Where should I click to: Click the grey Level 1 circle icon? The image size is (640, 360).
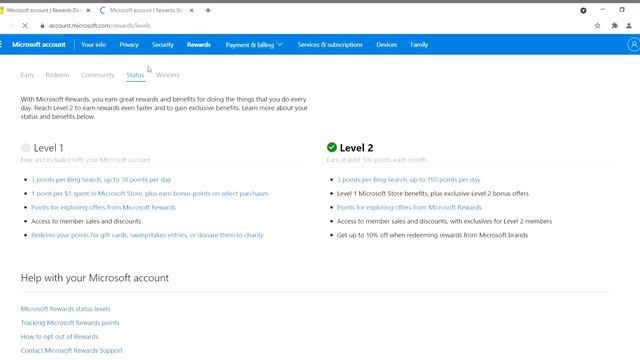pos(26,147)
